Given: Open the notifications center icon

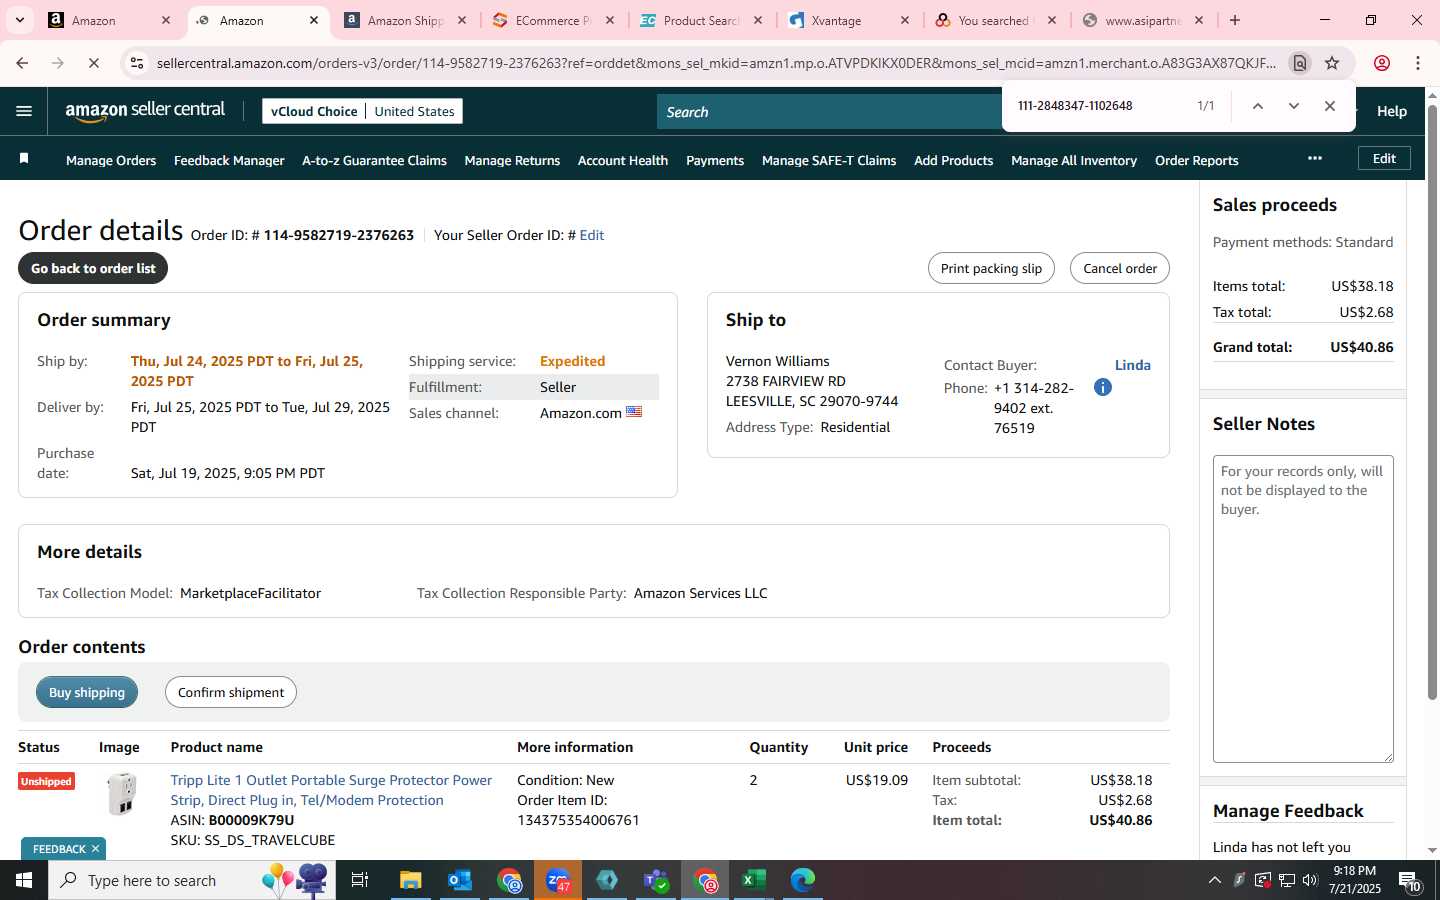Looking at the screenshot, I should 1410,881.
